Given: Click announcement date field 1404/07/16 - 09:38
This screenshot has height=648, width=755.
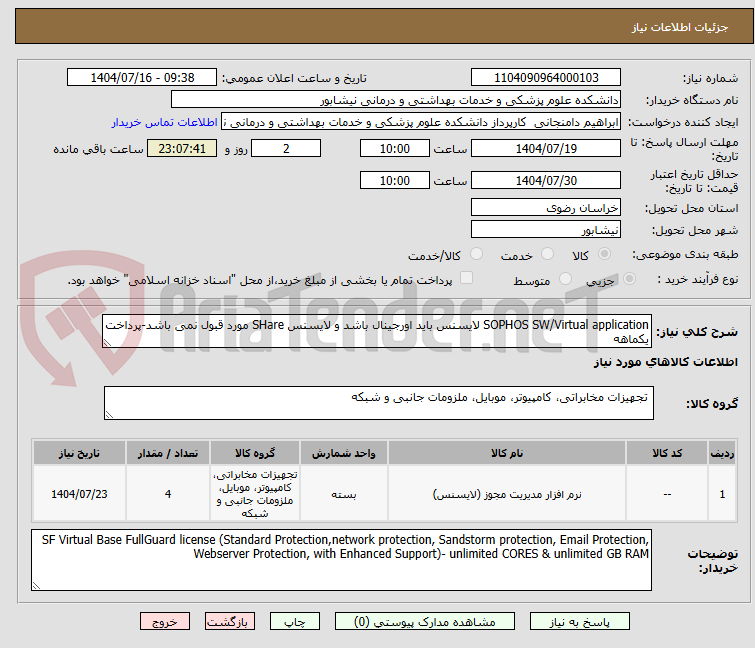Looking at the screenshot, I should point(142,78).
